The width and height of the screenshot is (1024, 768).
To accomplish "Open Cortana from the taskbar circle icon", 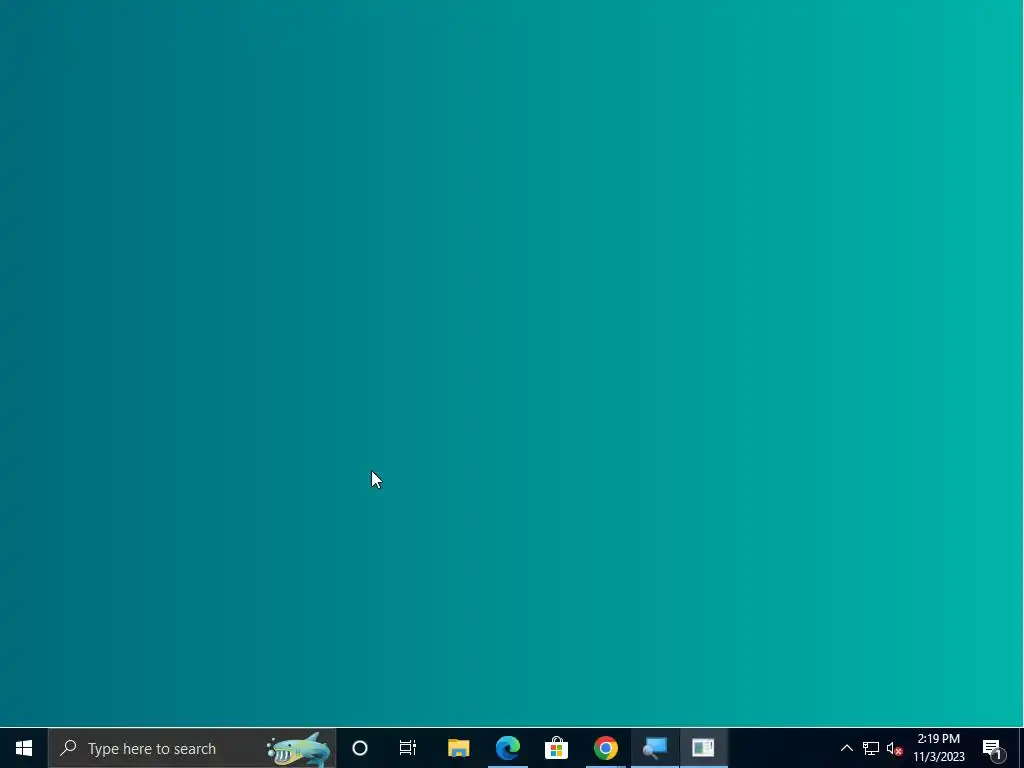I will pos(360,748).
